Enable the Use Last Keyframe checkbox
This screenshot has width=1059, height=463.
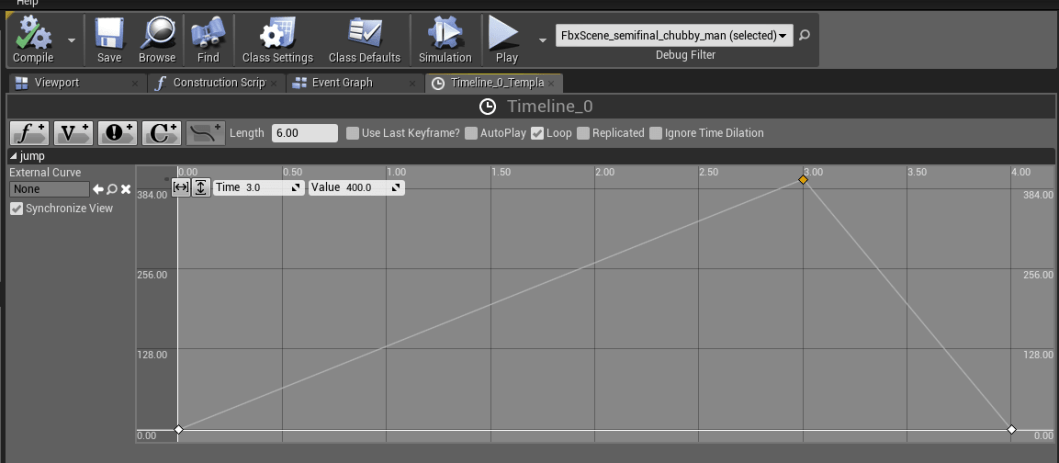click(x=353, y=133)
